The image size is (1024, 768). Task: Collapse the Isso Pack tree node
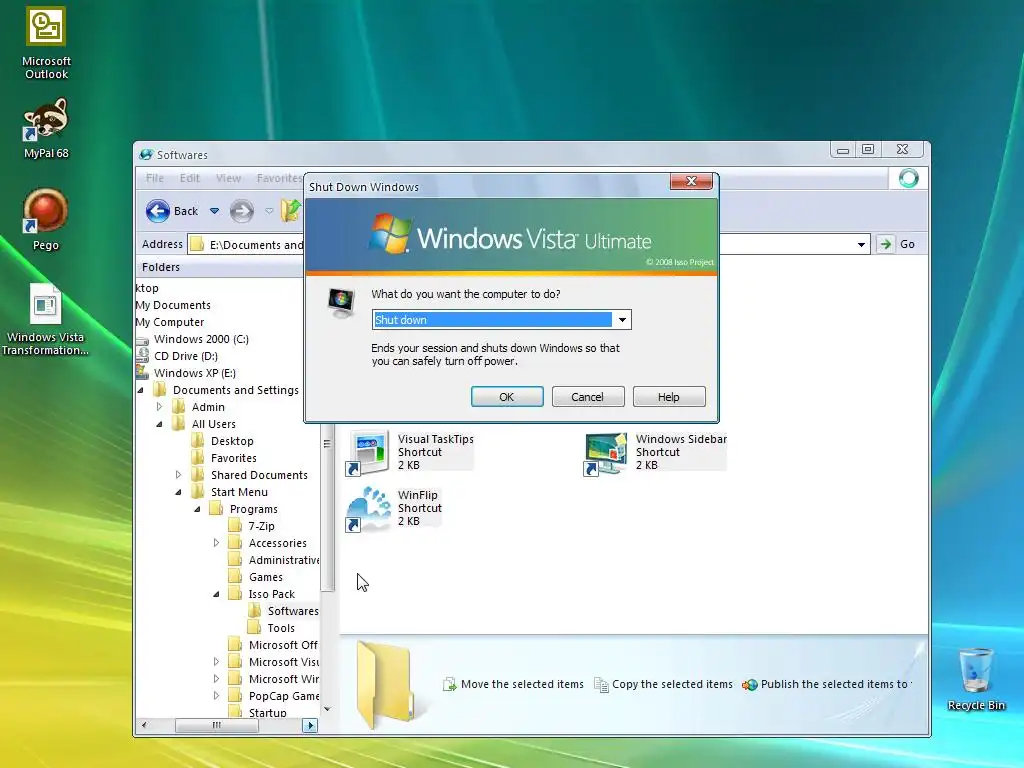pos(216,594)
